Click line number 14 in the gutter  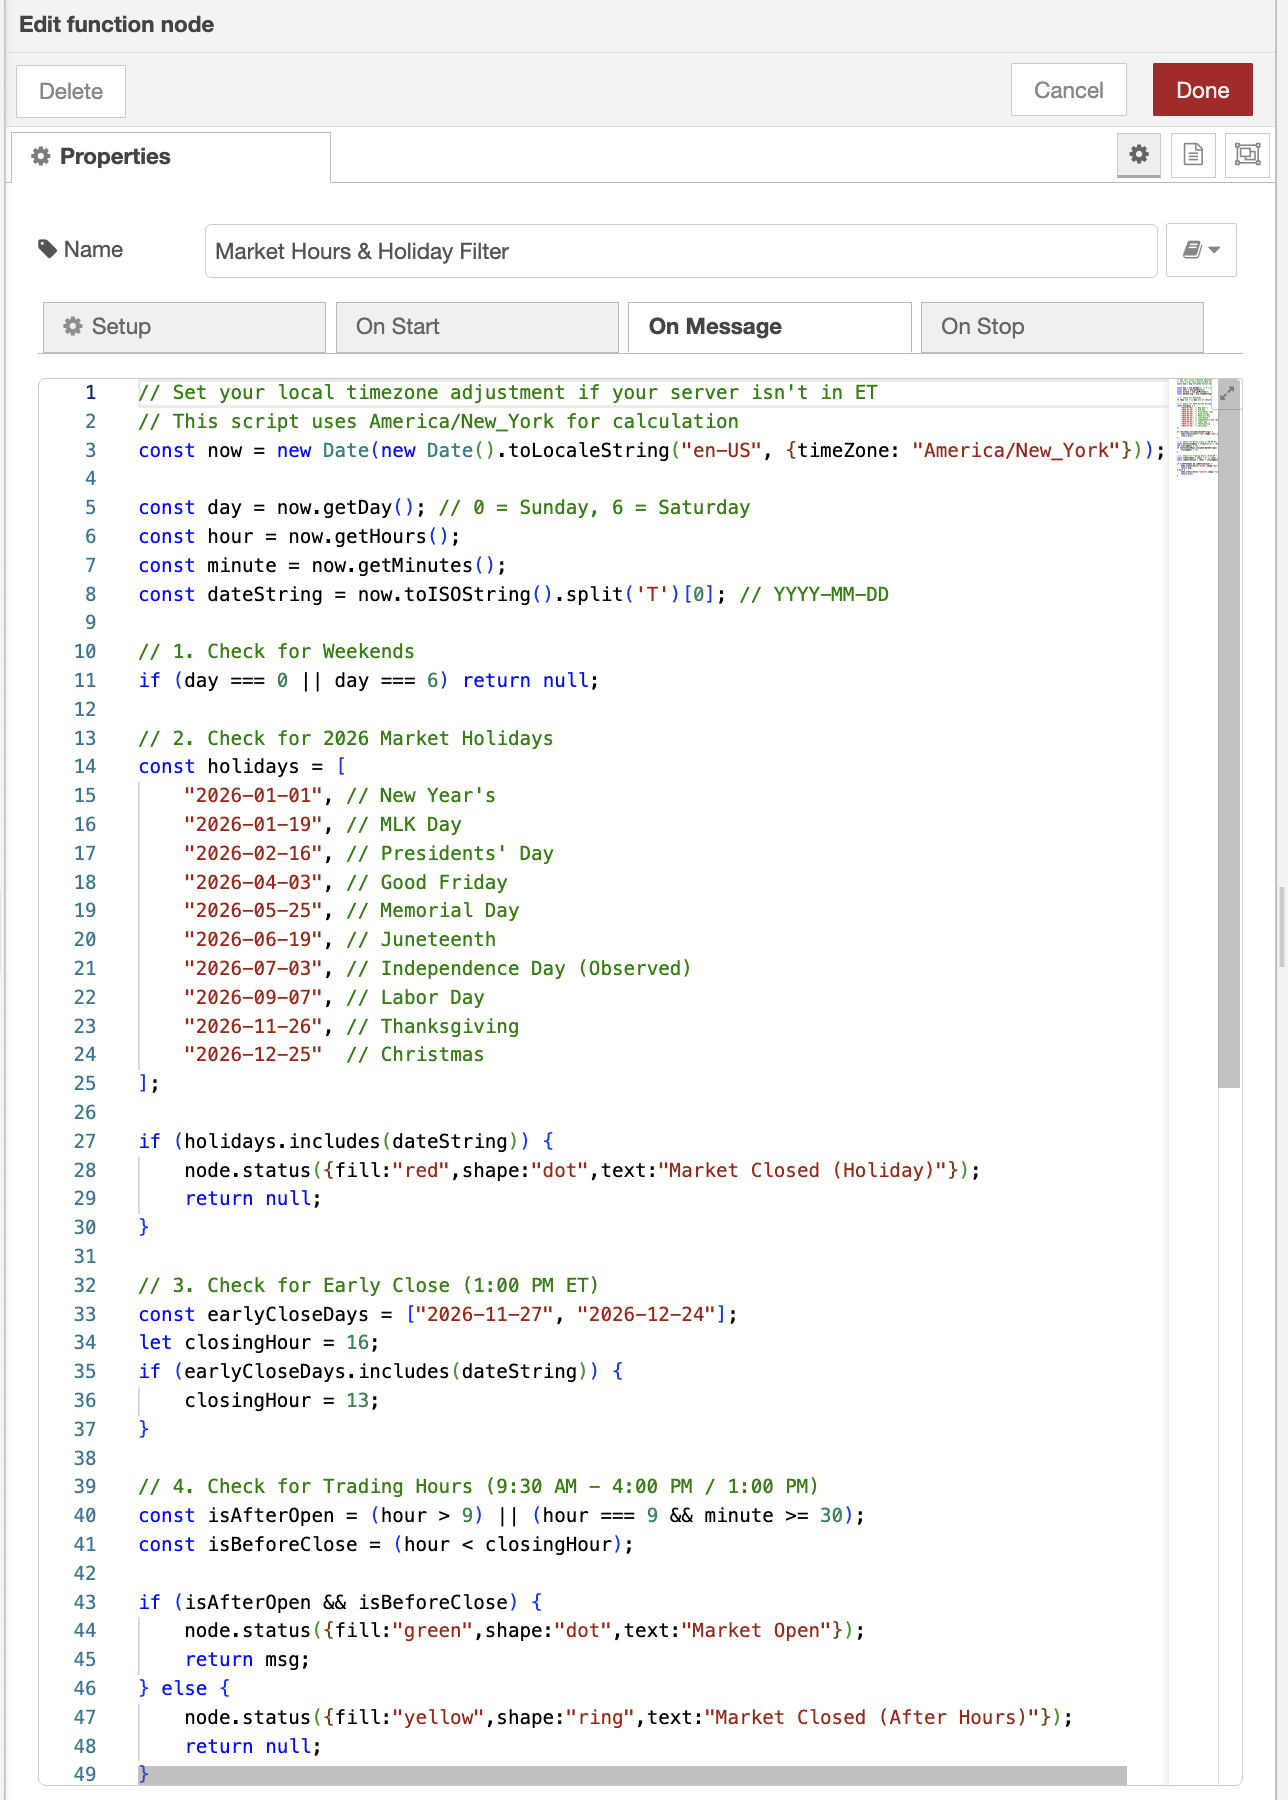[85, 767]
